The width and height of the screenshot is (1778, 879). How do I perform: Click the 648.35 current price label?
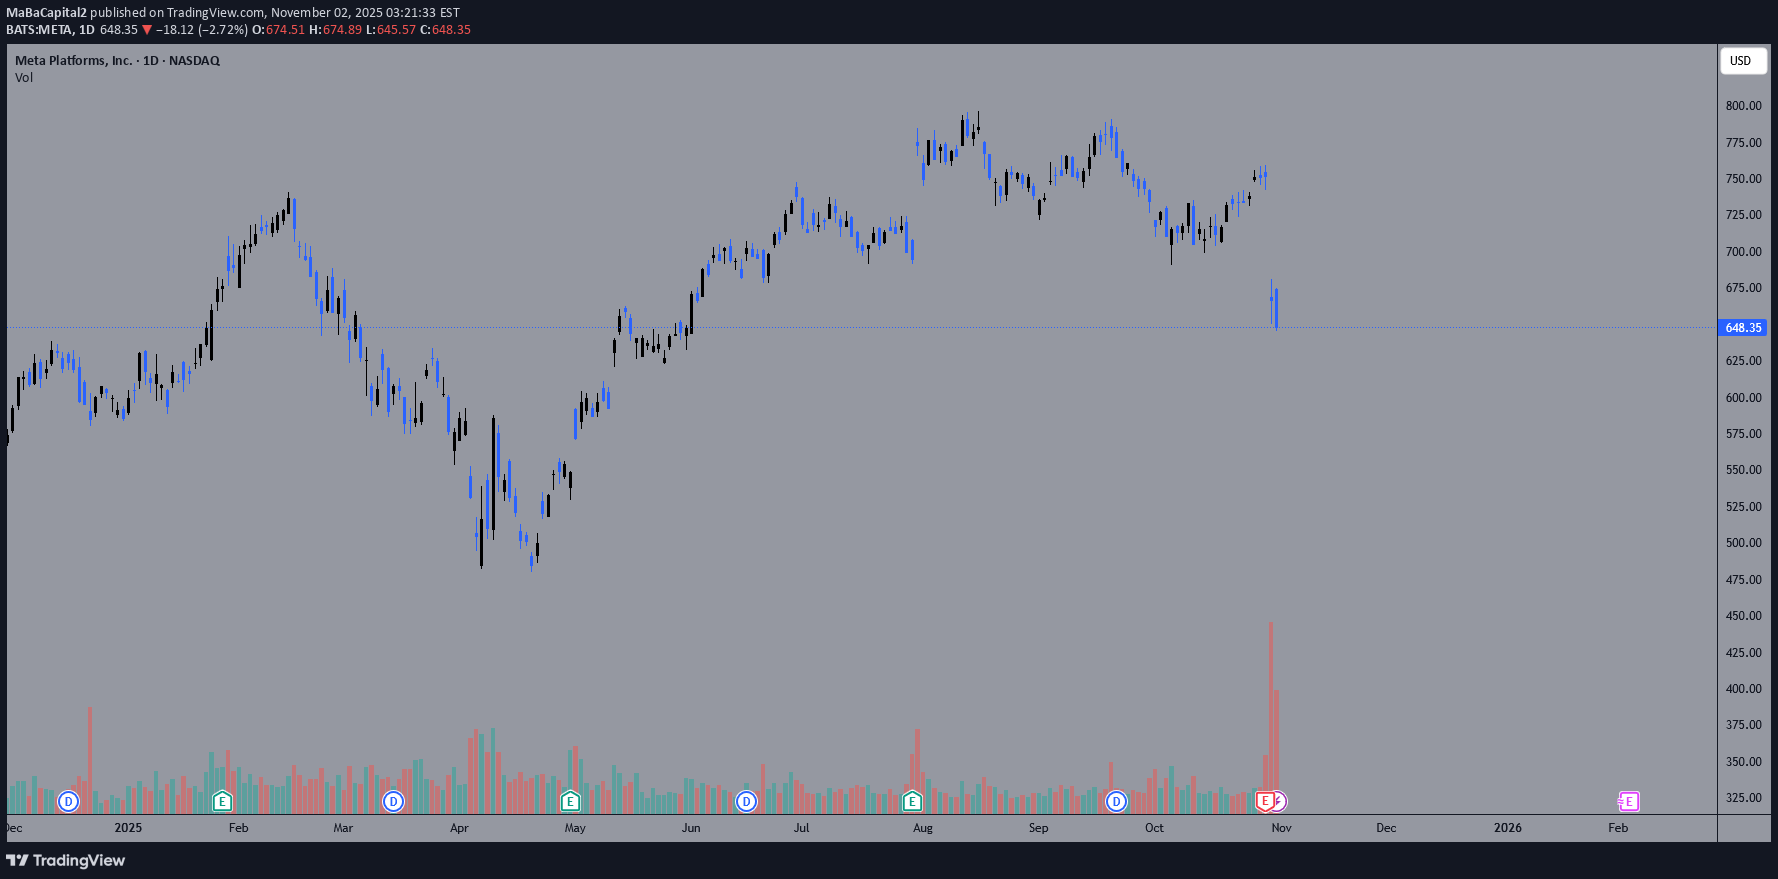pos(1743,328)
